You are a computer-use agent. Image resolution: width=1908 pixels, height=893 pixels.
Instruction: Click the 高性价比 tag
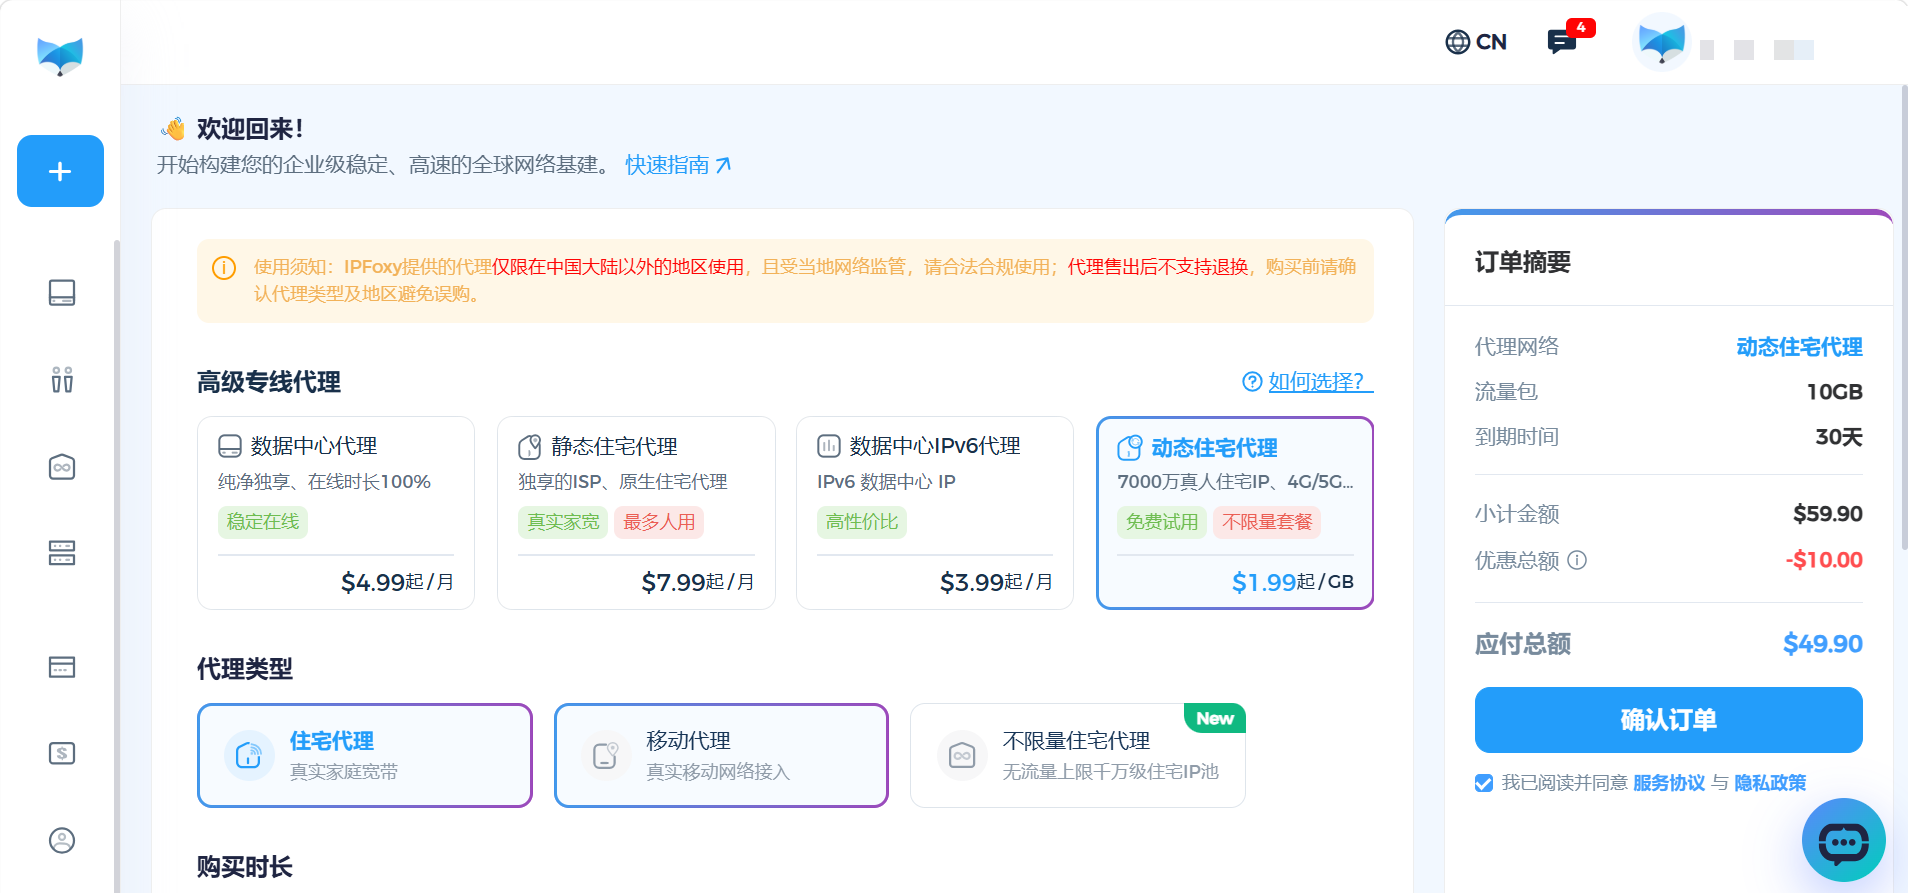862,522
